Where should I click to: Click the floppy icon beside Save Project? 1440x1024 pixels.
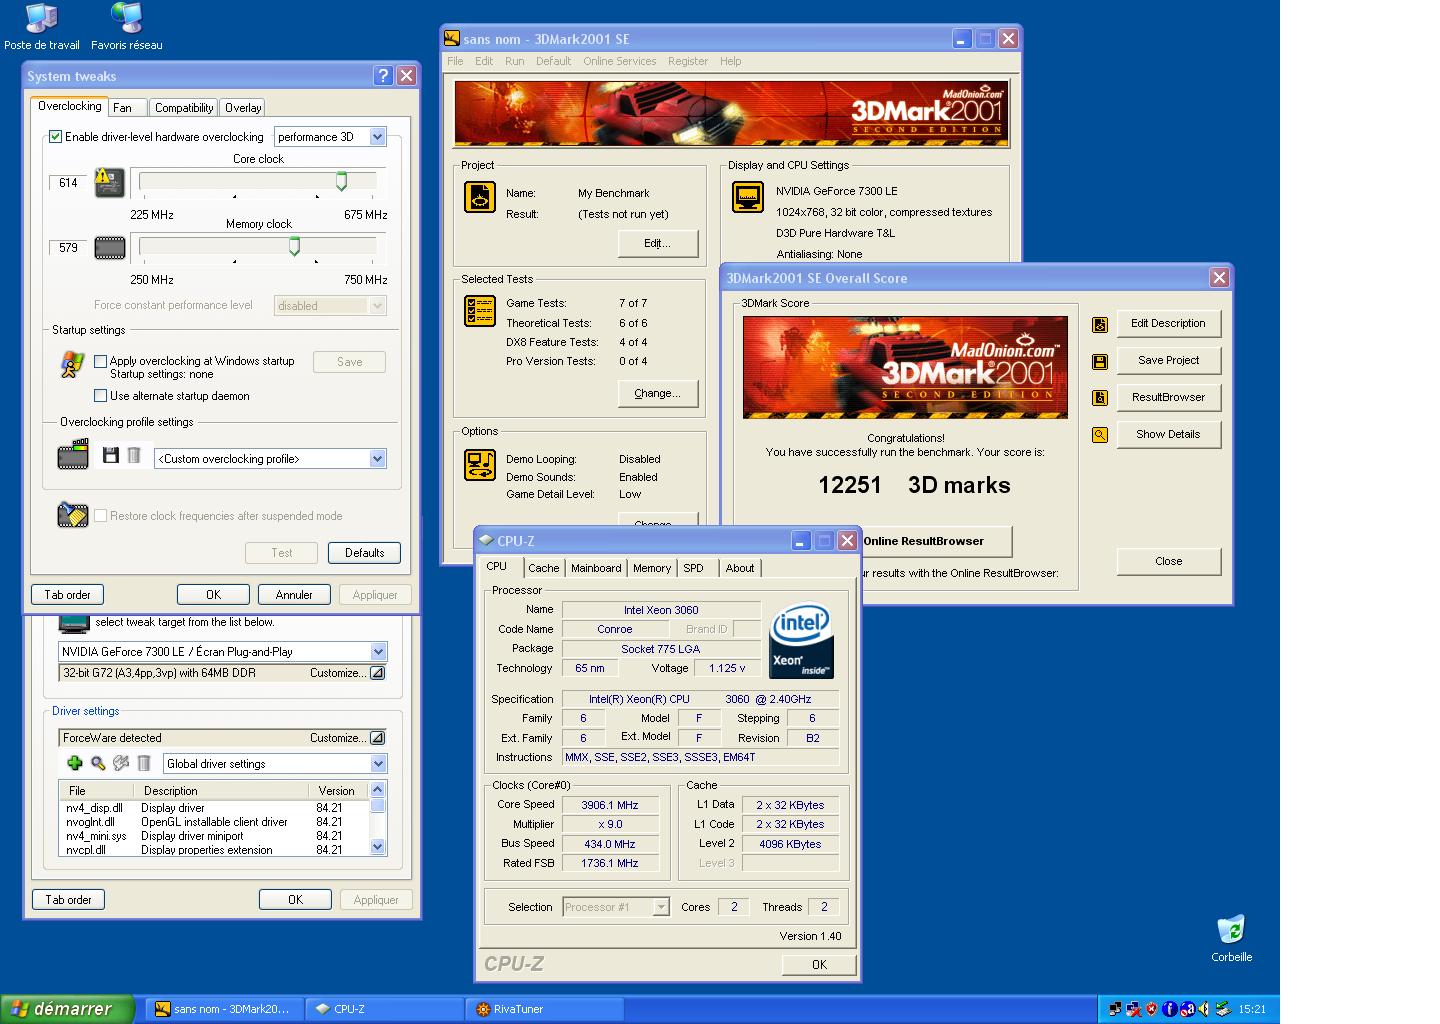(1100, 362)
